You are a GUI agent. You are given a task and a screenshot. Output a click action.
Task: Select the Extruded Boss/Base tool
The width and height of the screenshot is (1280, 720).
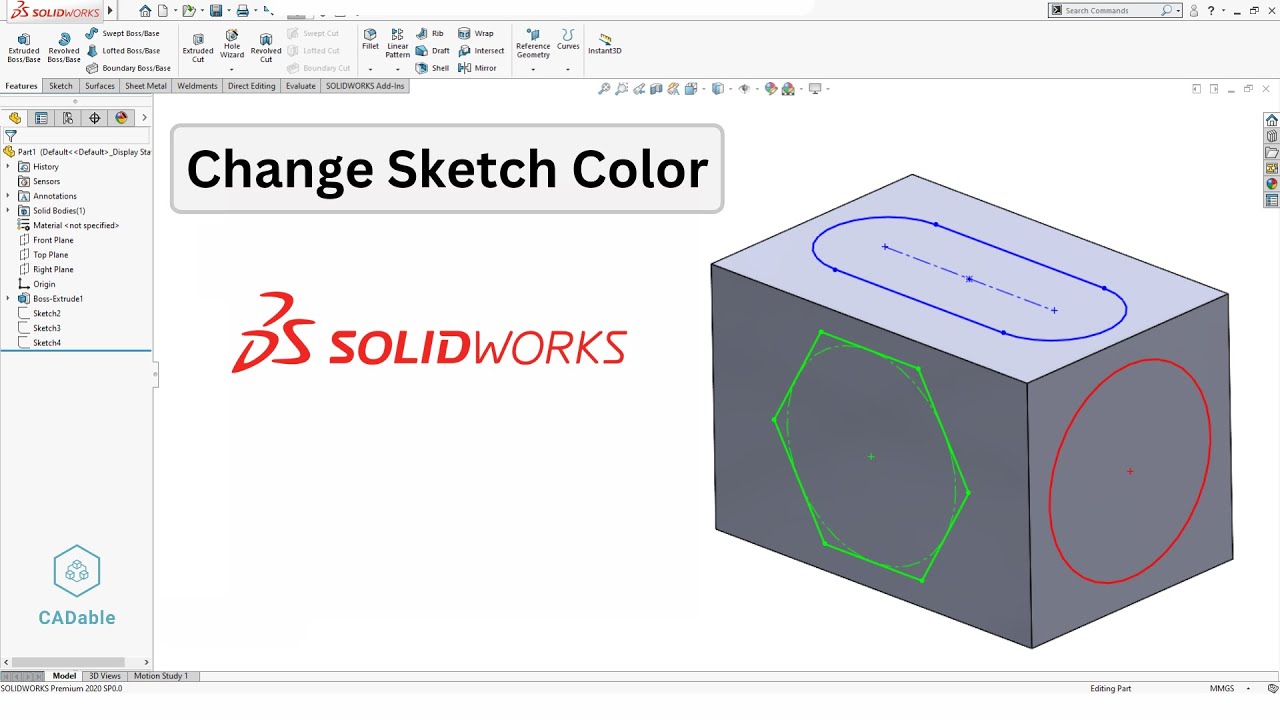[x=24, y=48]
